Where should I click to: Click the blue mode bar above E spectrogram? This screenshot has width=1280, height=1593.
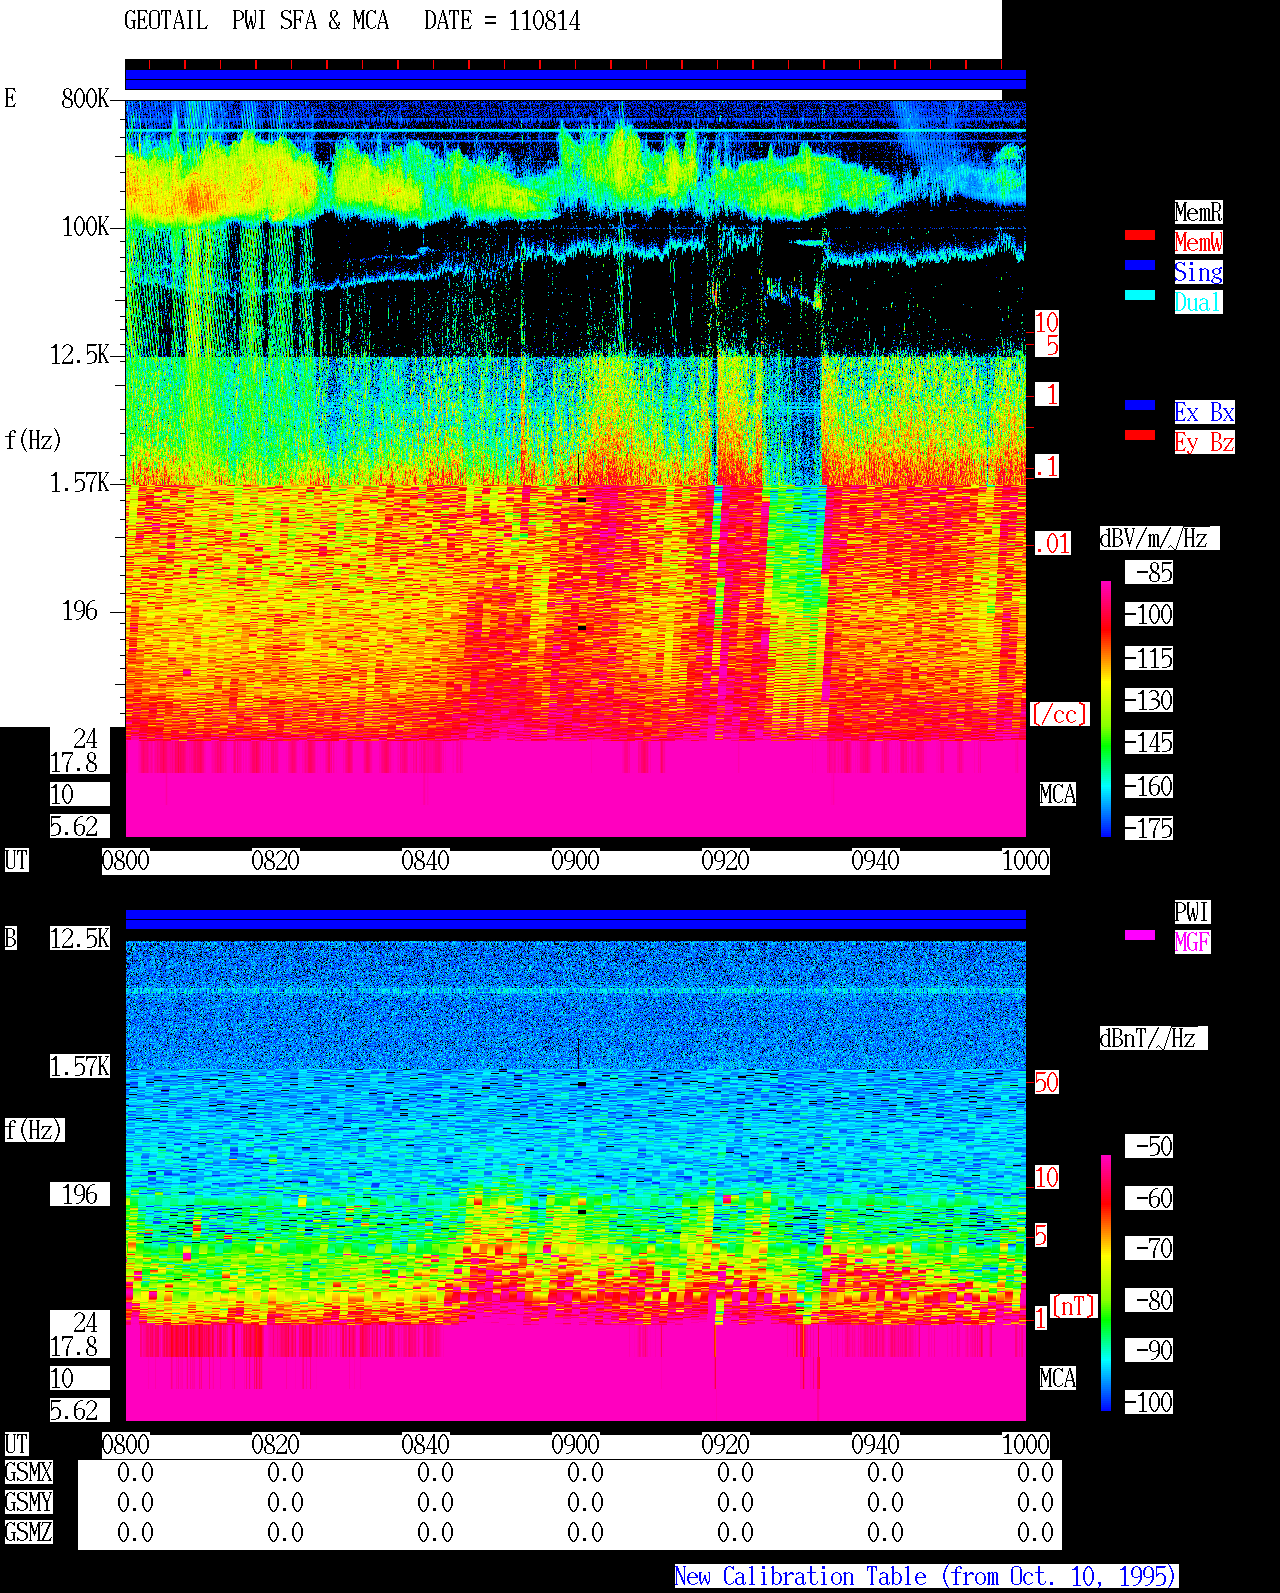[x=575, y=80]
